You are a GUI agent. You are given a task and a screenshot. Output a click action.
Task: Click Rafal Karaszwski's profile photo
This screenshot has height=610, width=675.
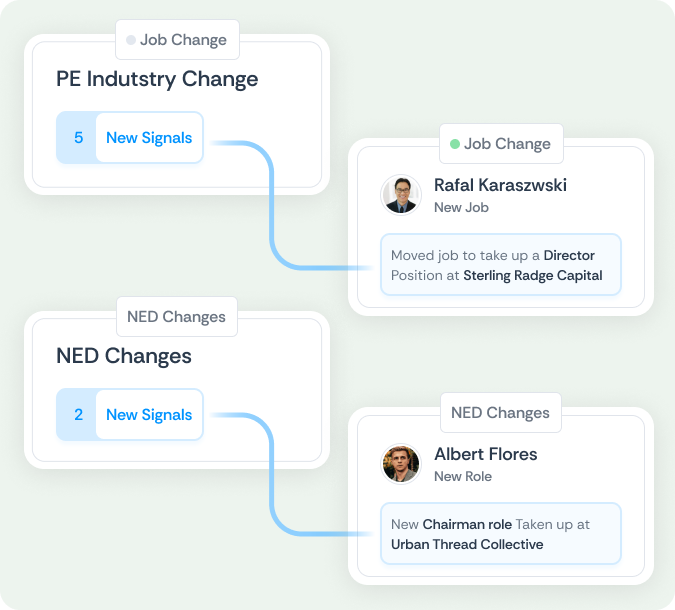click(401, 195)
